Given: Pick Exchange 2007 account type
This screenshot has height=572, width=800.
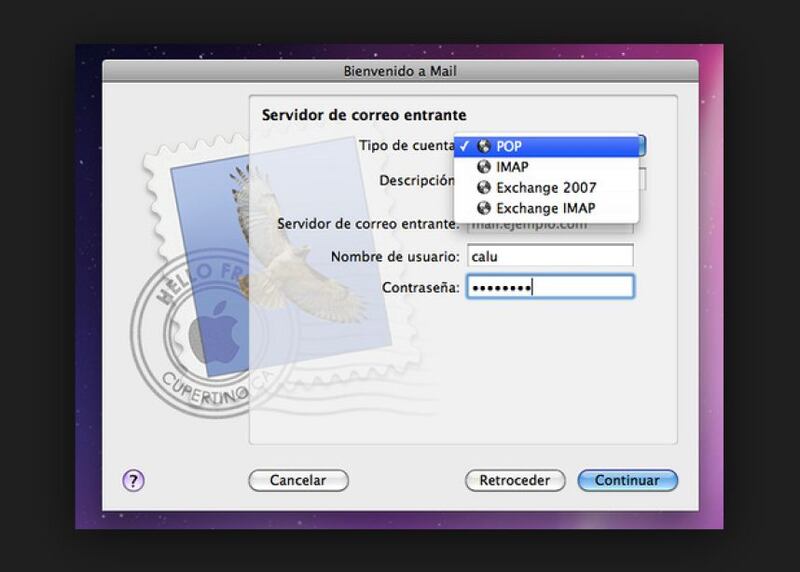Looking at the screenshot, I should [546, 188].
